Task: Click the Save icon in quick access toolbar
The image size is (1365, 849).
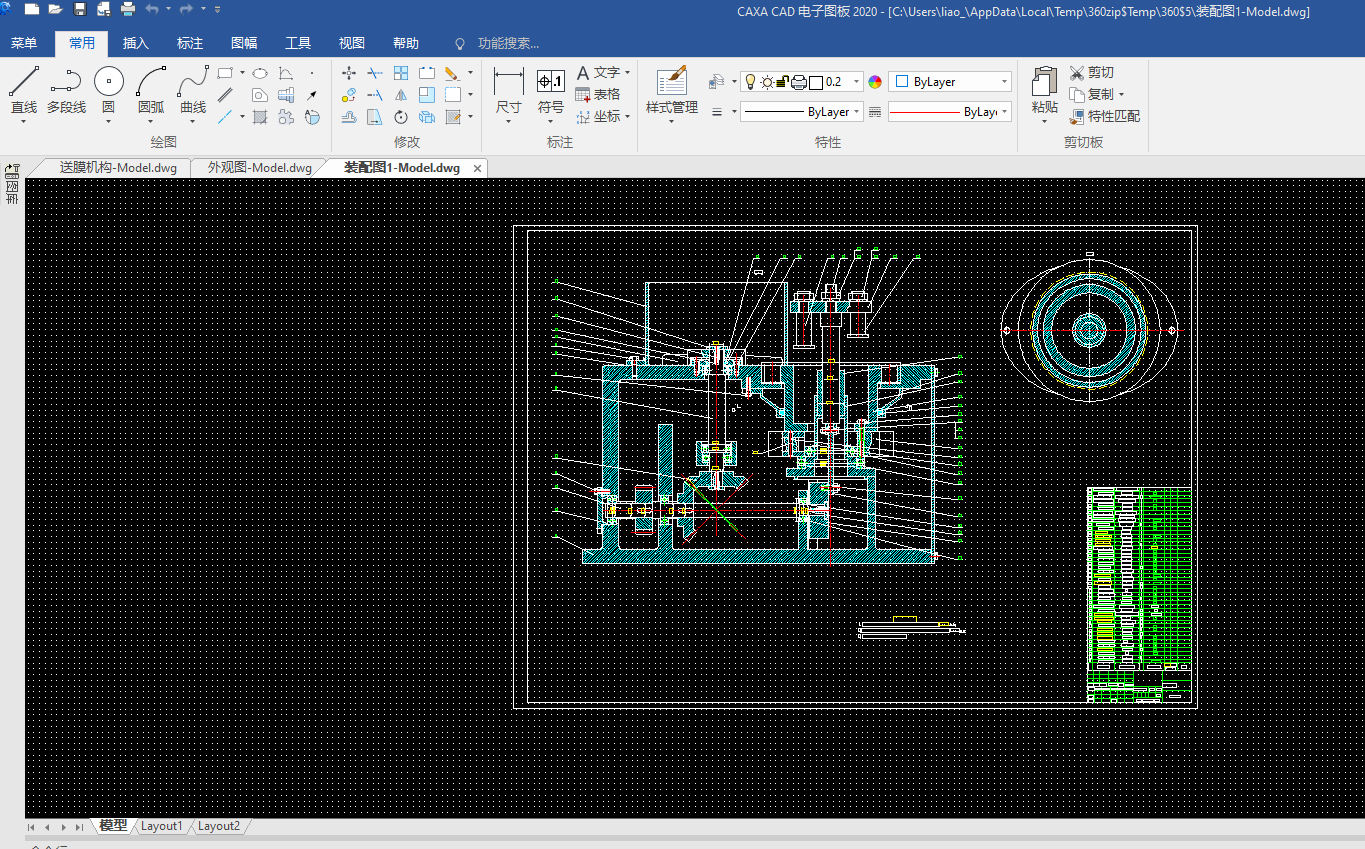Action: click(80, 9)
